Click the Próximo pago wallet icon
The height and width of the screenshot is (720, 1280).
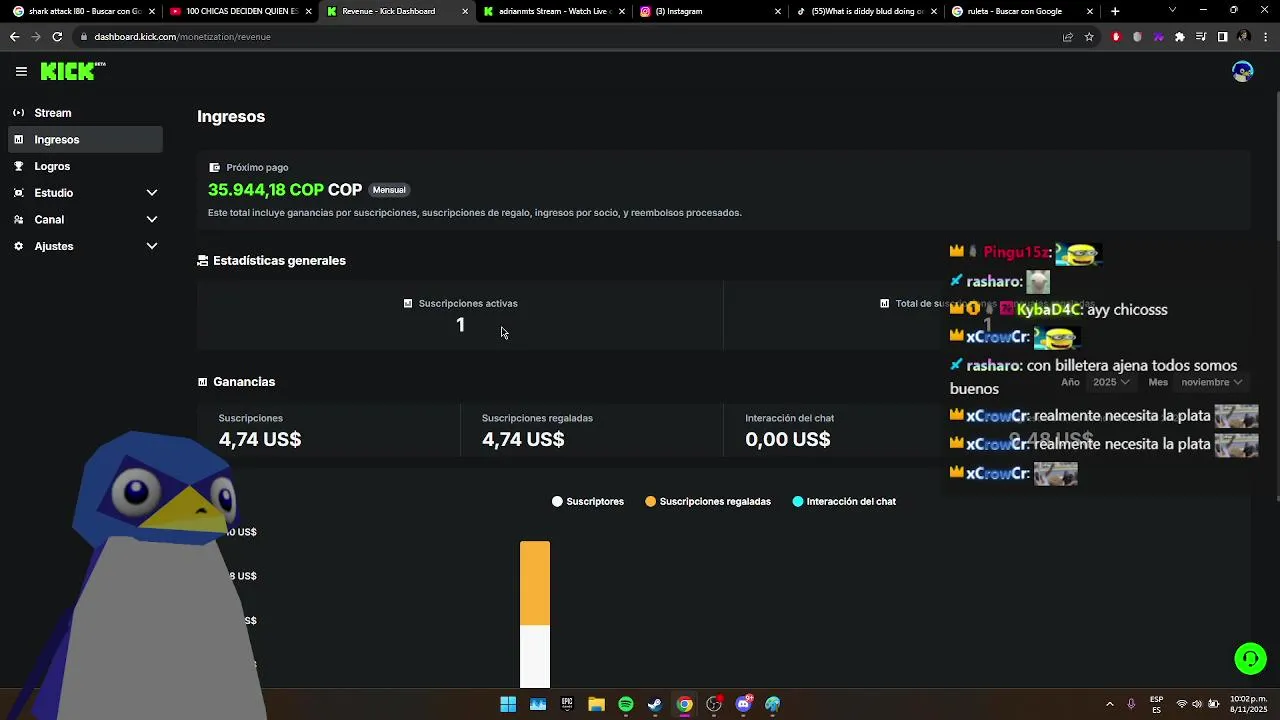click(214, 168)
